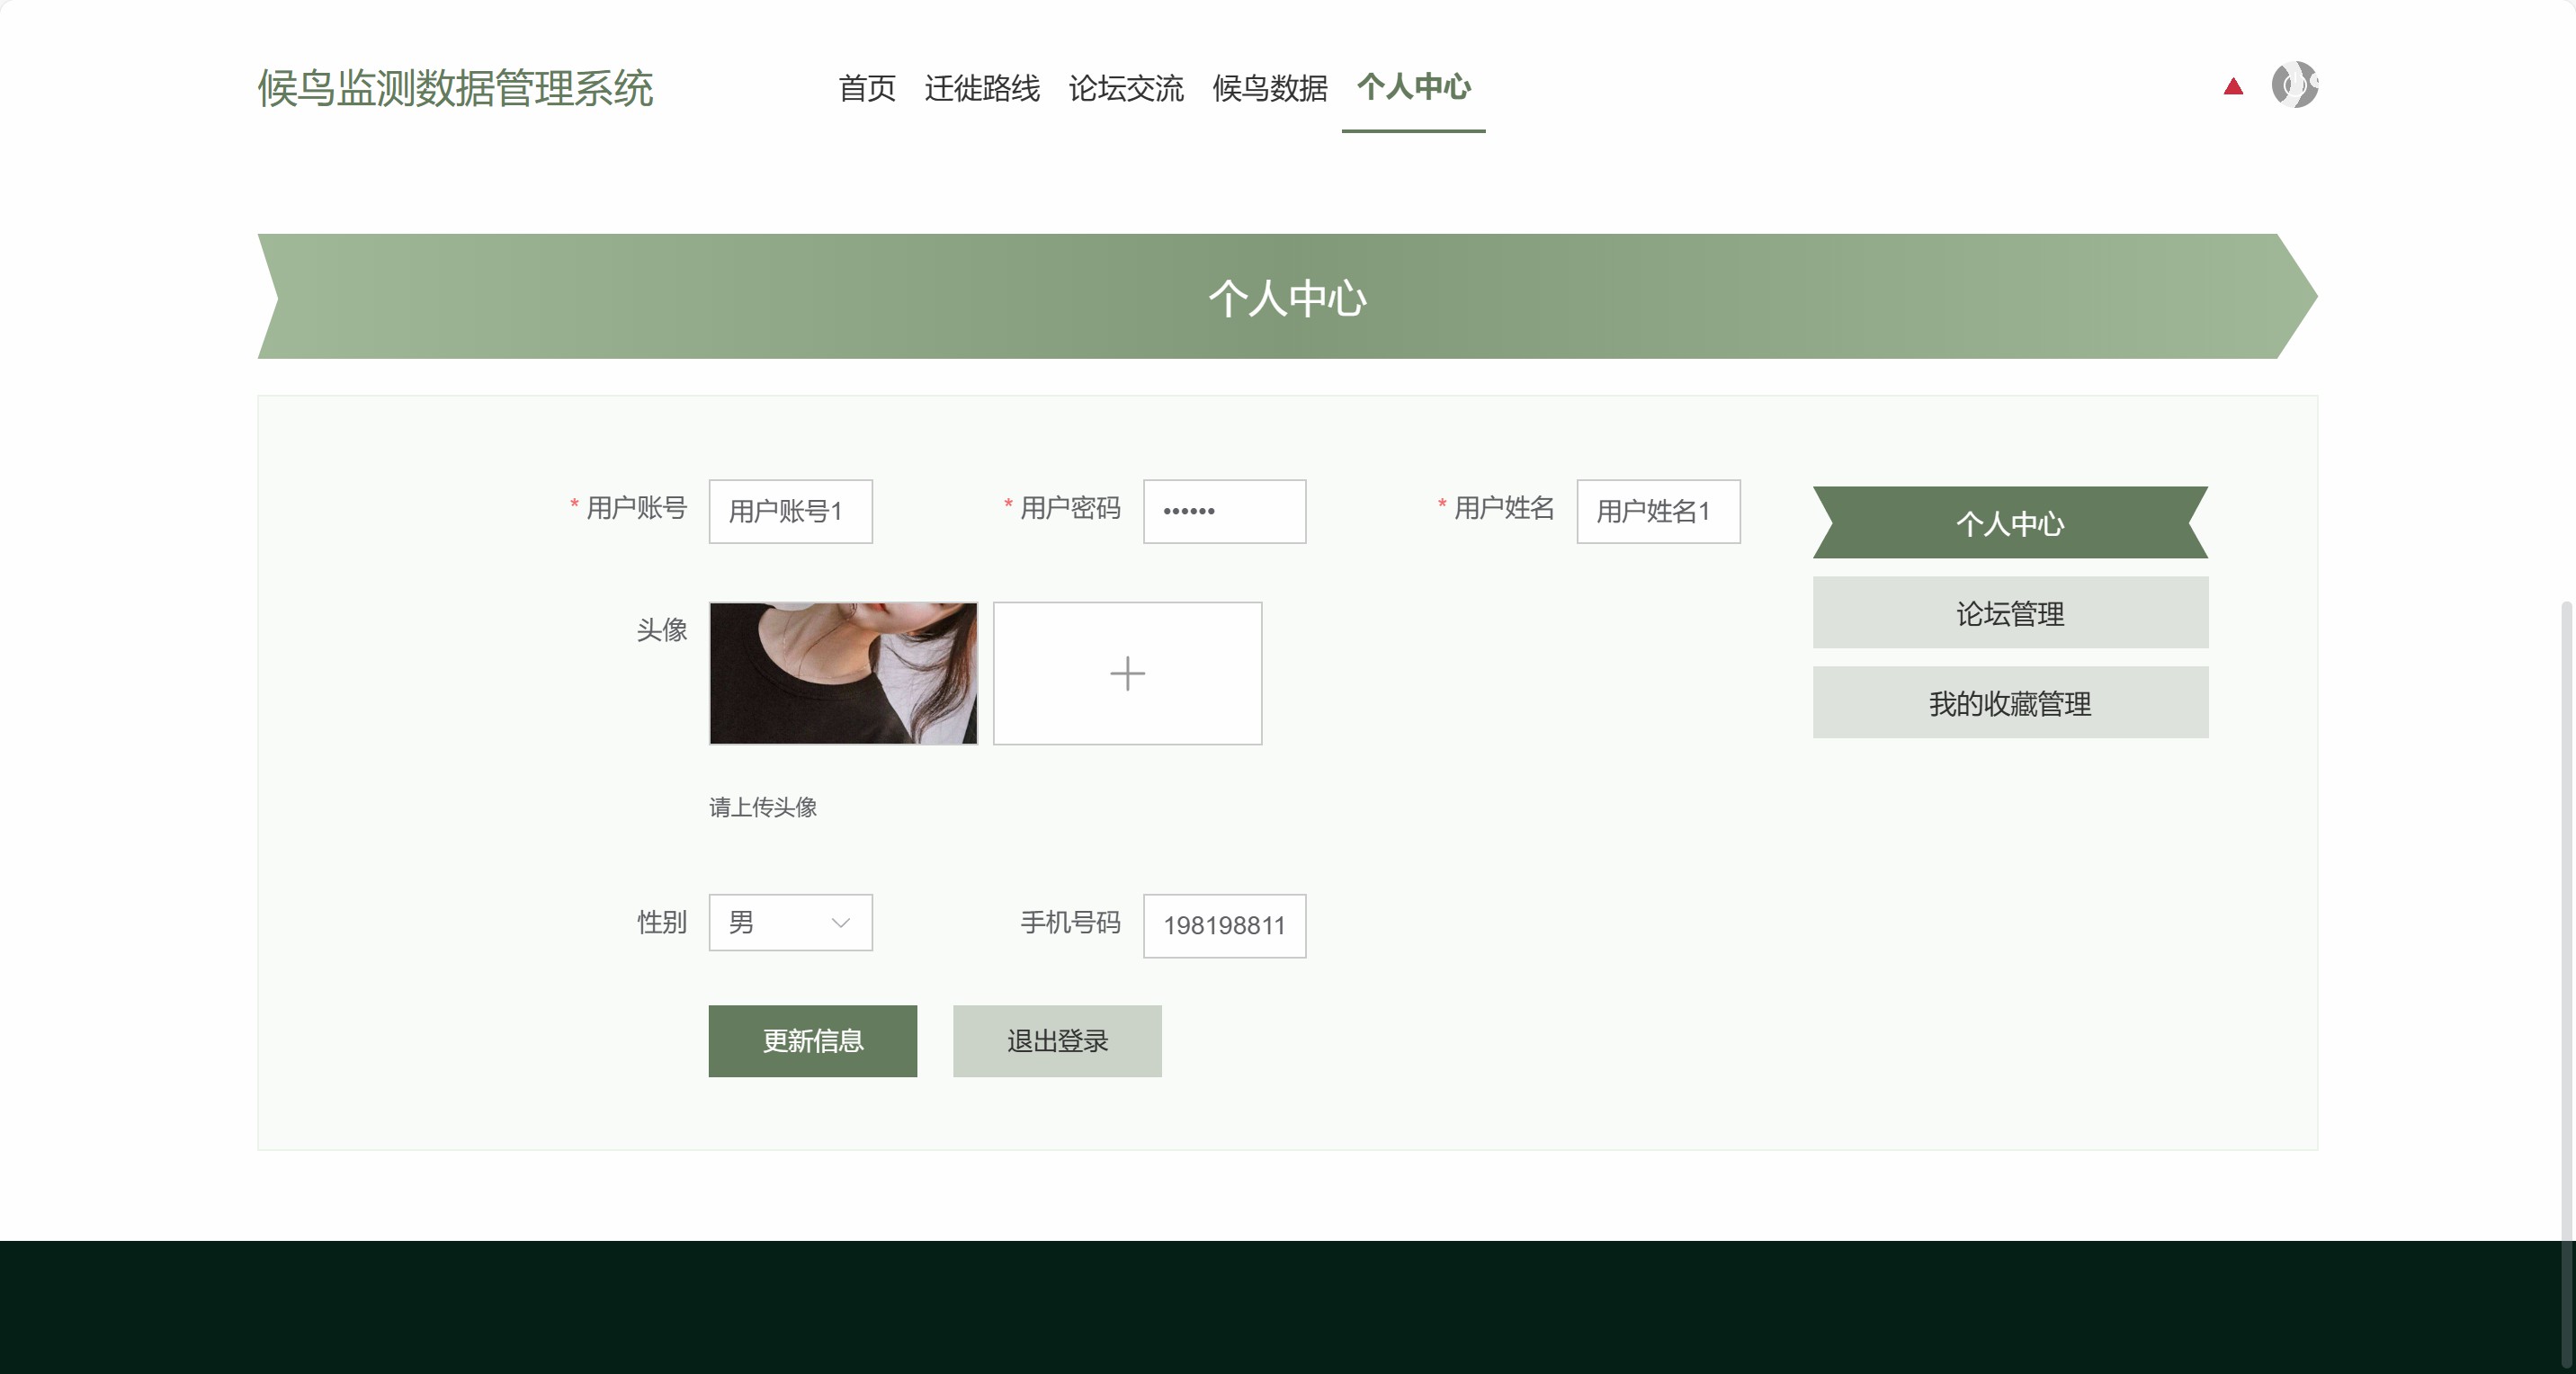The image size is (2576, 1374).
Task: Click the uploaded avatar photo thumbnail
Action: (x=843, y=673)
